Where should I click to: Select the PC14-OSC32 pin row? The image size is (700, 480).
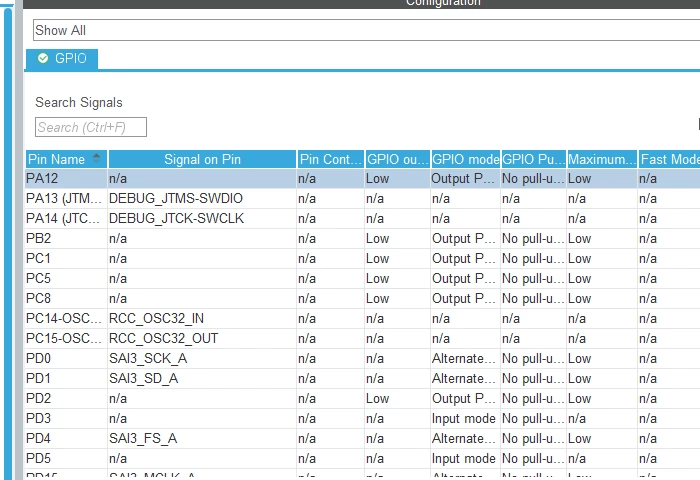tap(362, 318)
